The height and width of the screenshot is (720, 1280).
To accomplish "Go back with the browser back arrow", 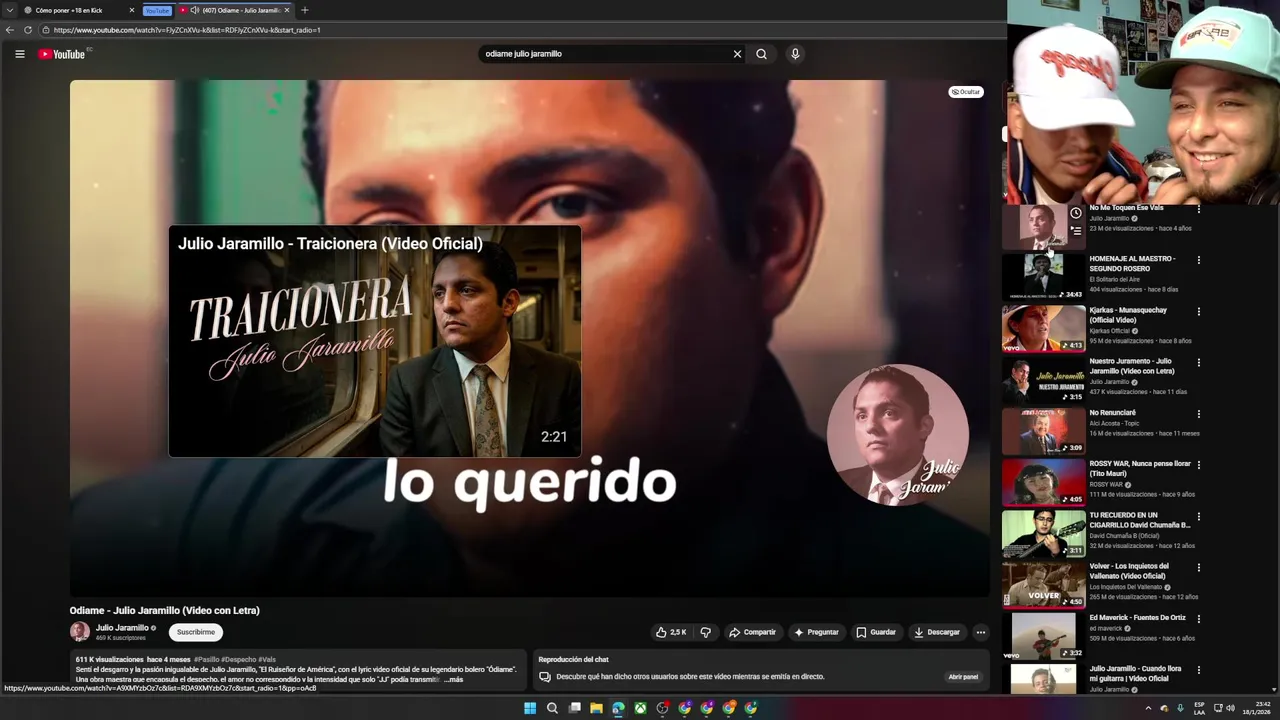I will [x=10, y=30].
